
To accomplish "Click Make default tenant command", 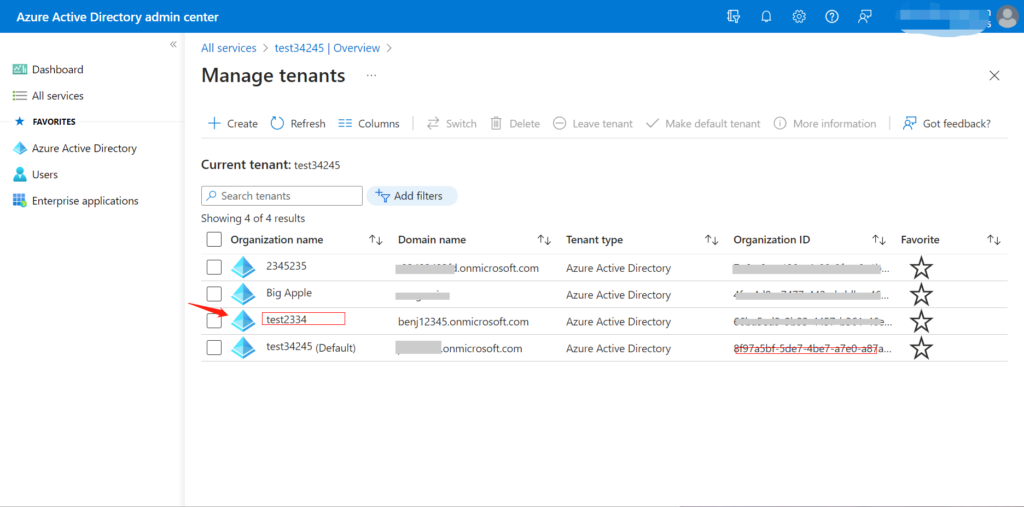I will 703,123.
